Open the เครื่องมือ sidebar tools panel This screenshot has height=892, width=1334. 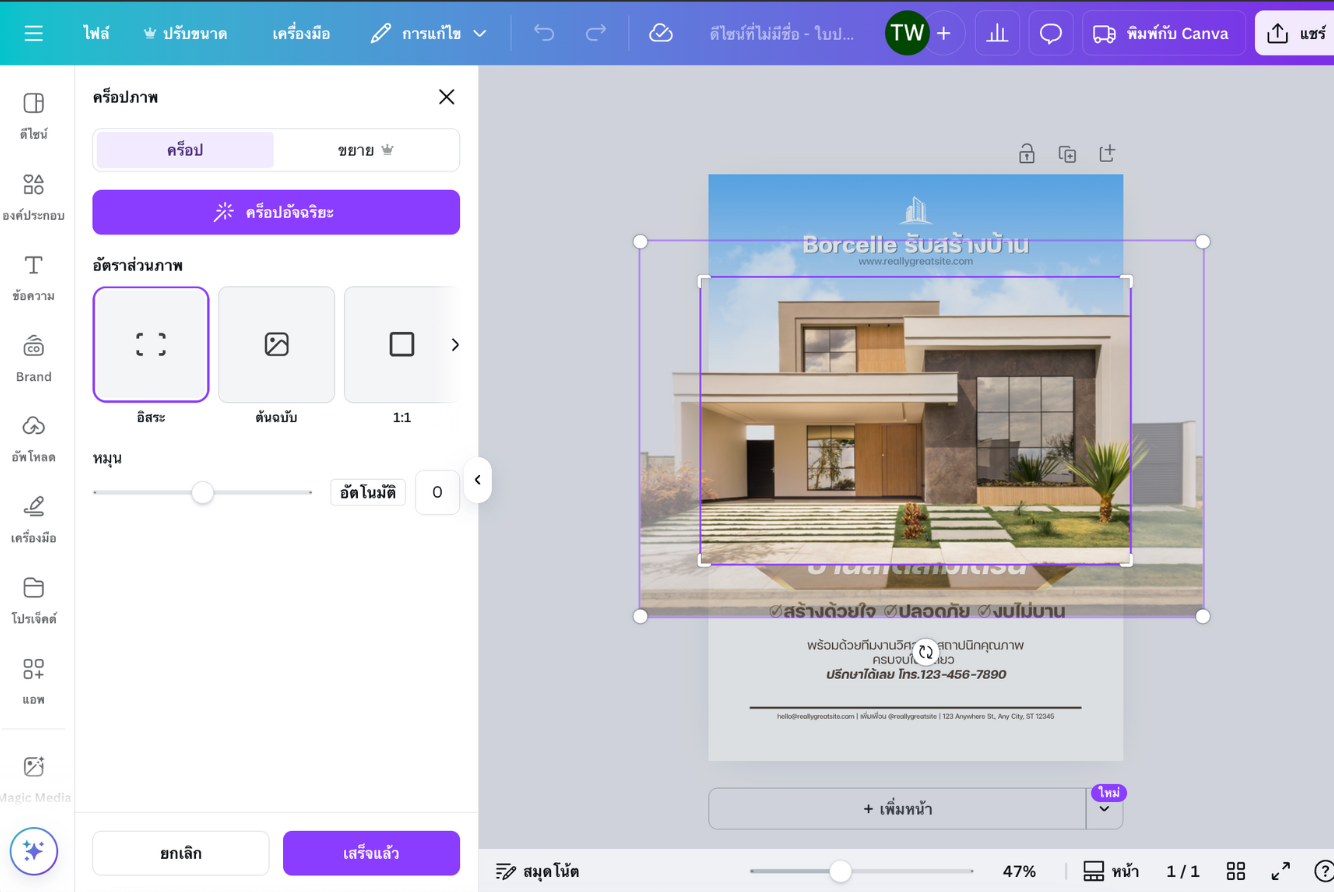point(34,519)
